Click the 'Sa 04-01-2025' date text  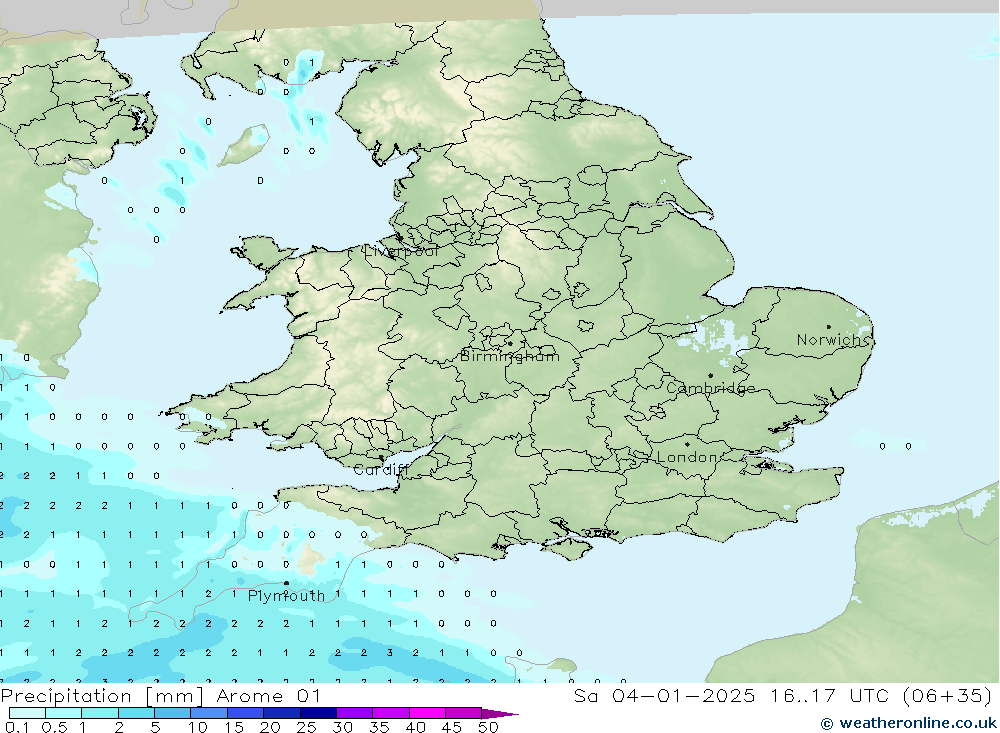[664, 695]
